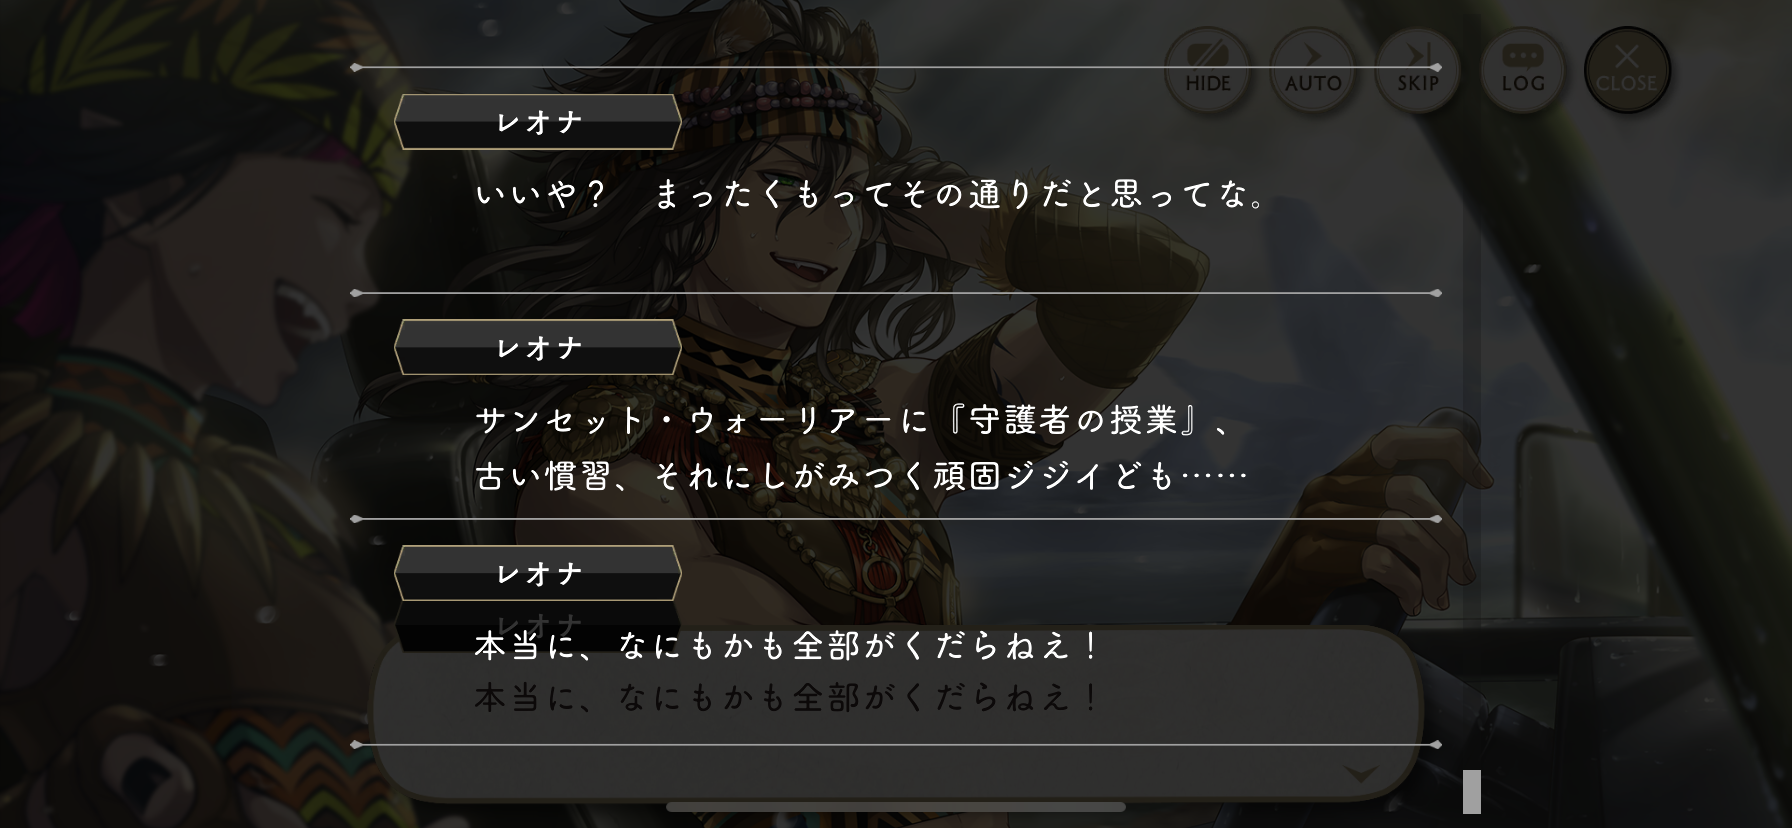Image resolution: width=1792 pixels, height=828 pixels.
Task: Tap the HIDE icon to hide the interface
Action: pos(1208,70)
